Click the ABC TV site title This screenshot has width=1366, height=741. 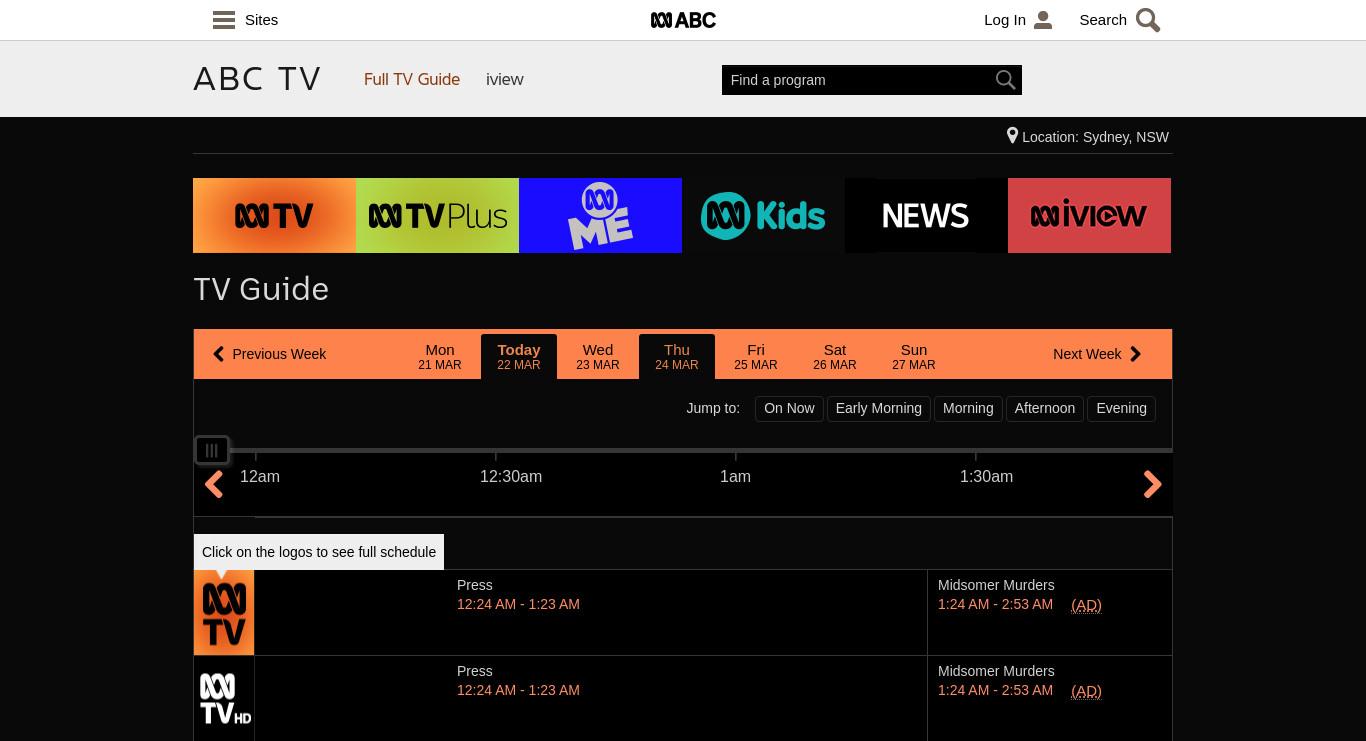click(257, 78)
